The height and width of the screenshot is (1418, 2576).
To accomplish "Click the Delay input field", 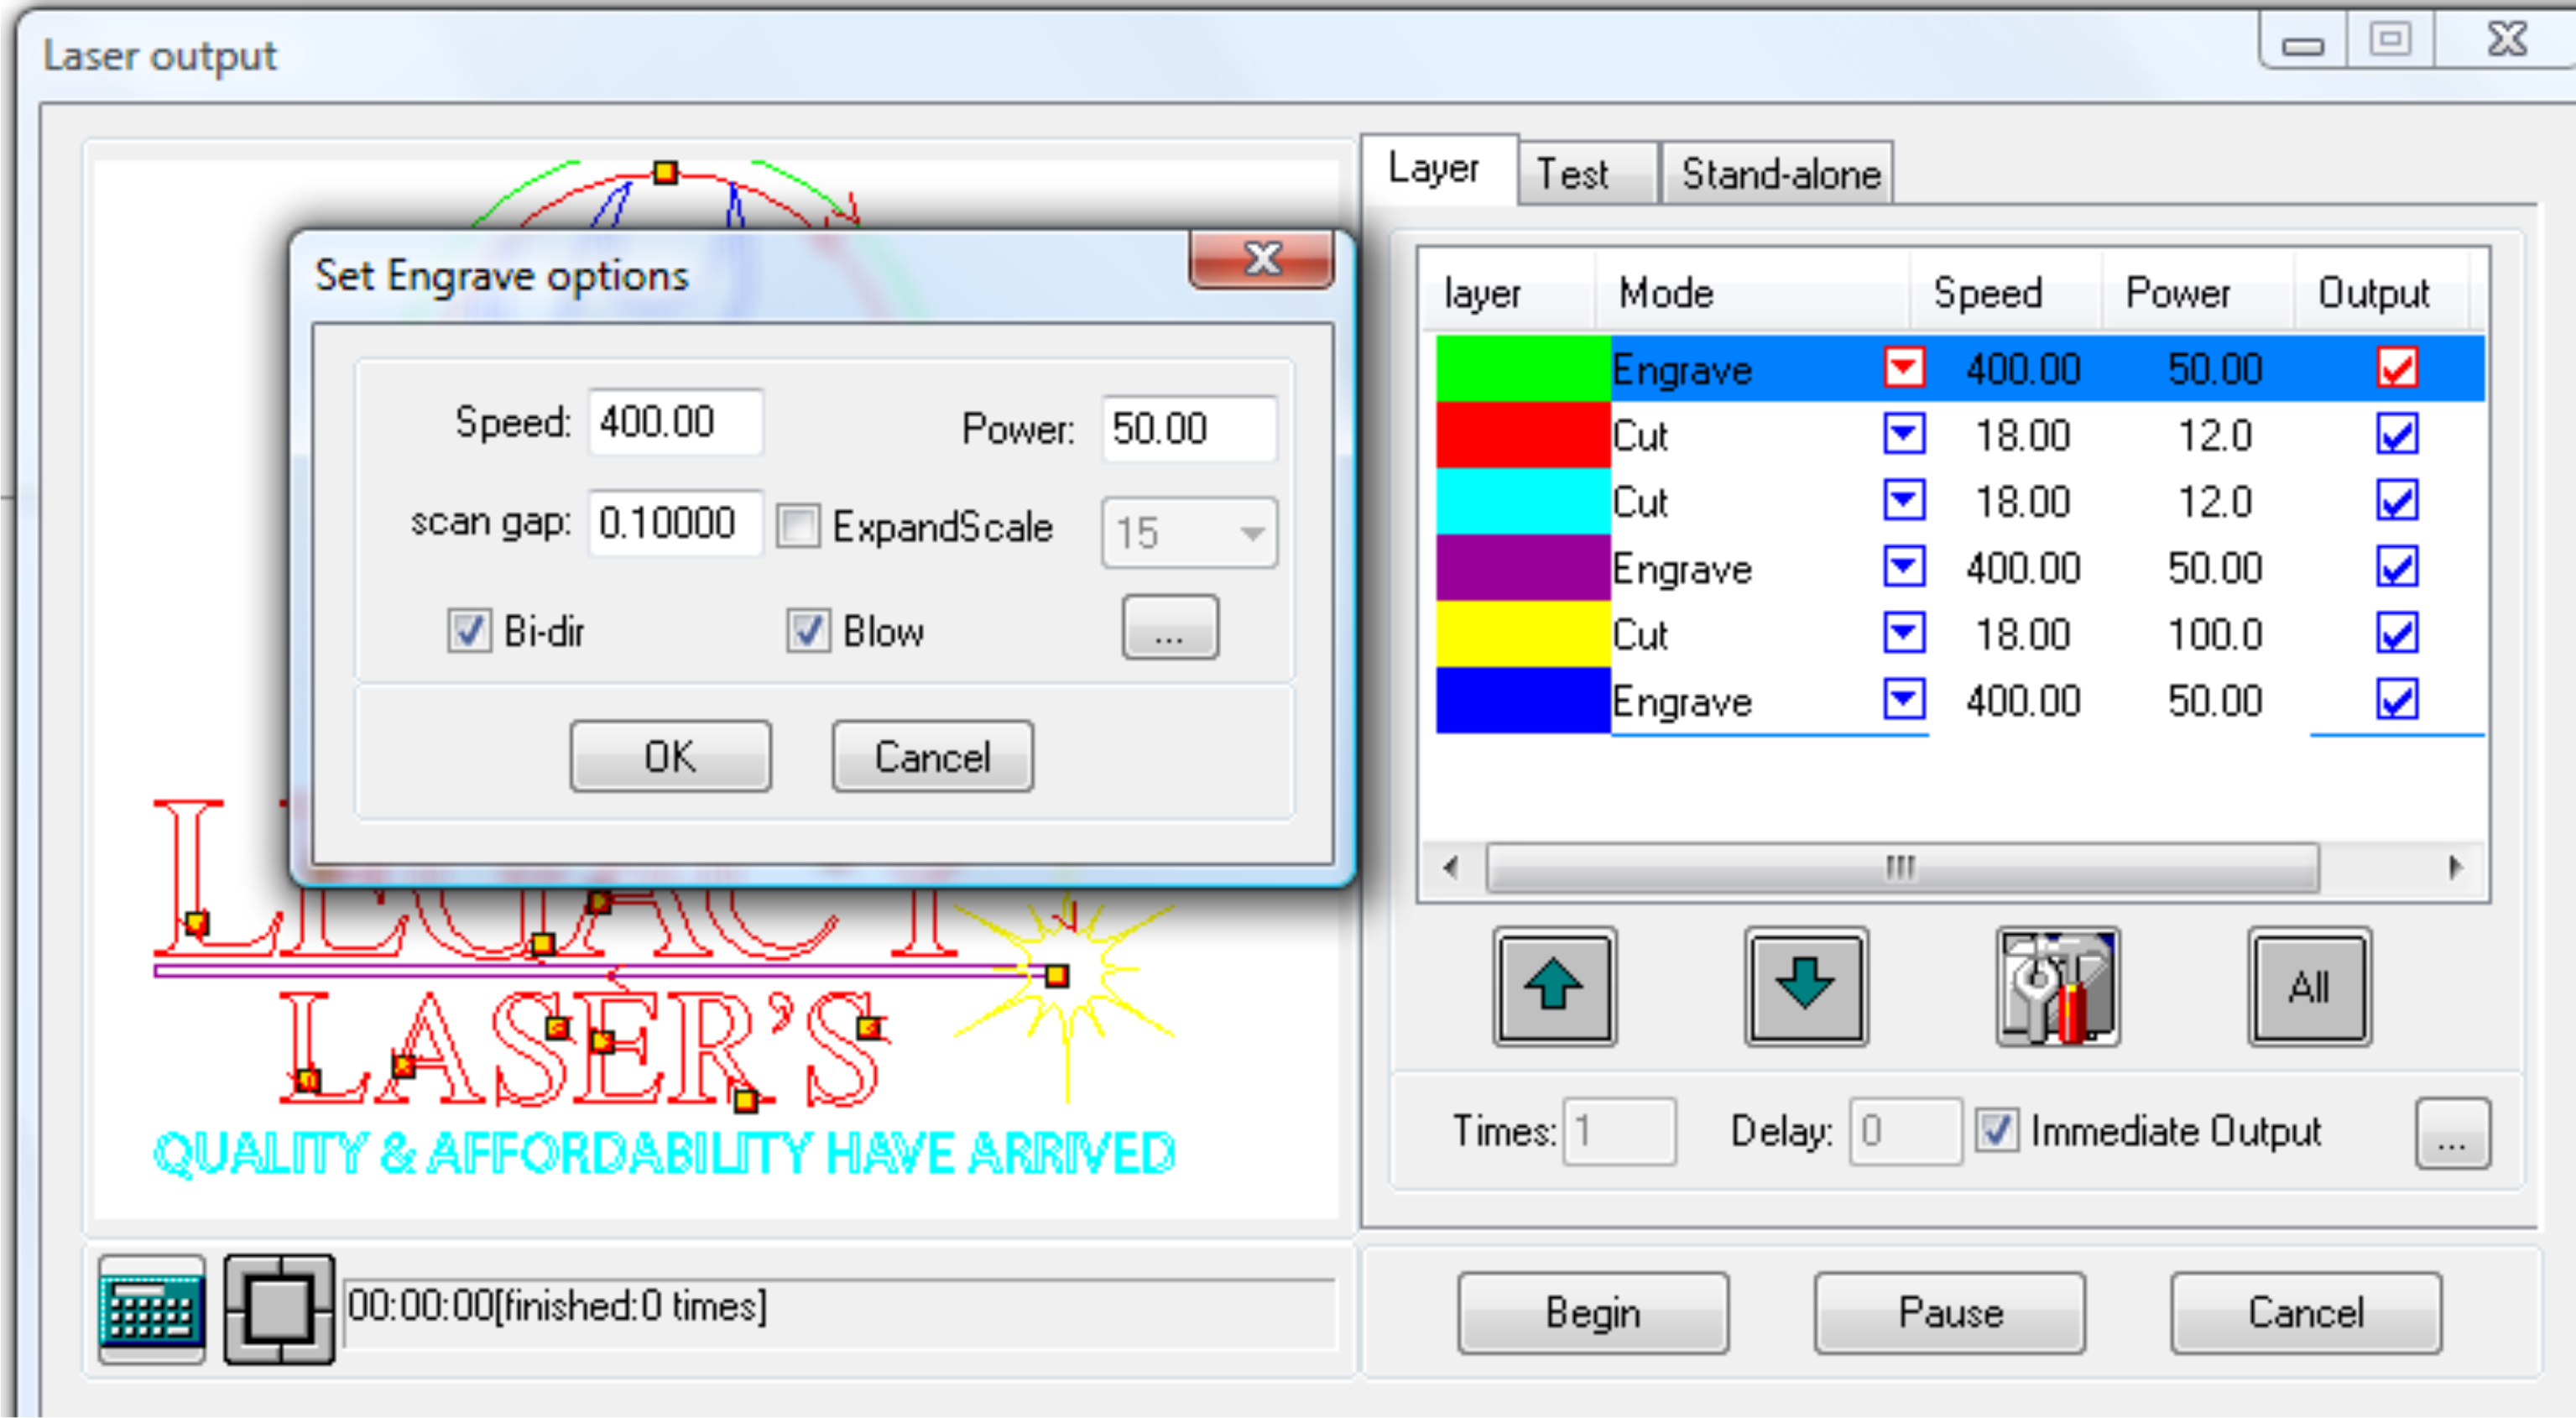I will (1905, 1131).
